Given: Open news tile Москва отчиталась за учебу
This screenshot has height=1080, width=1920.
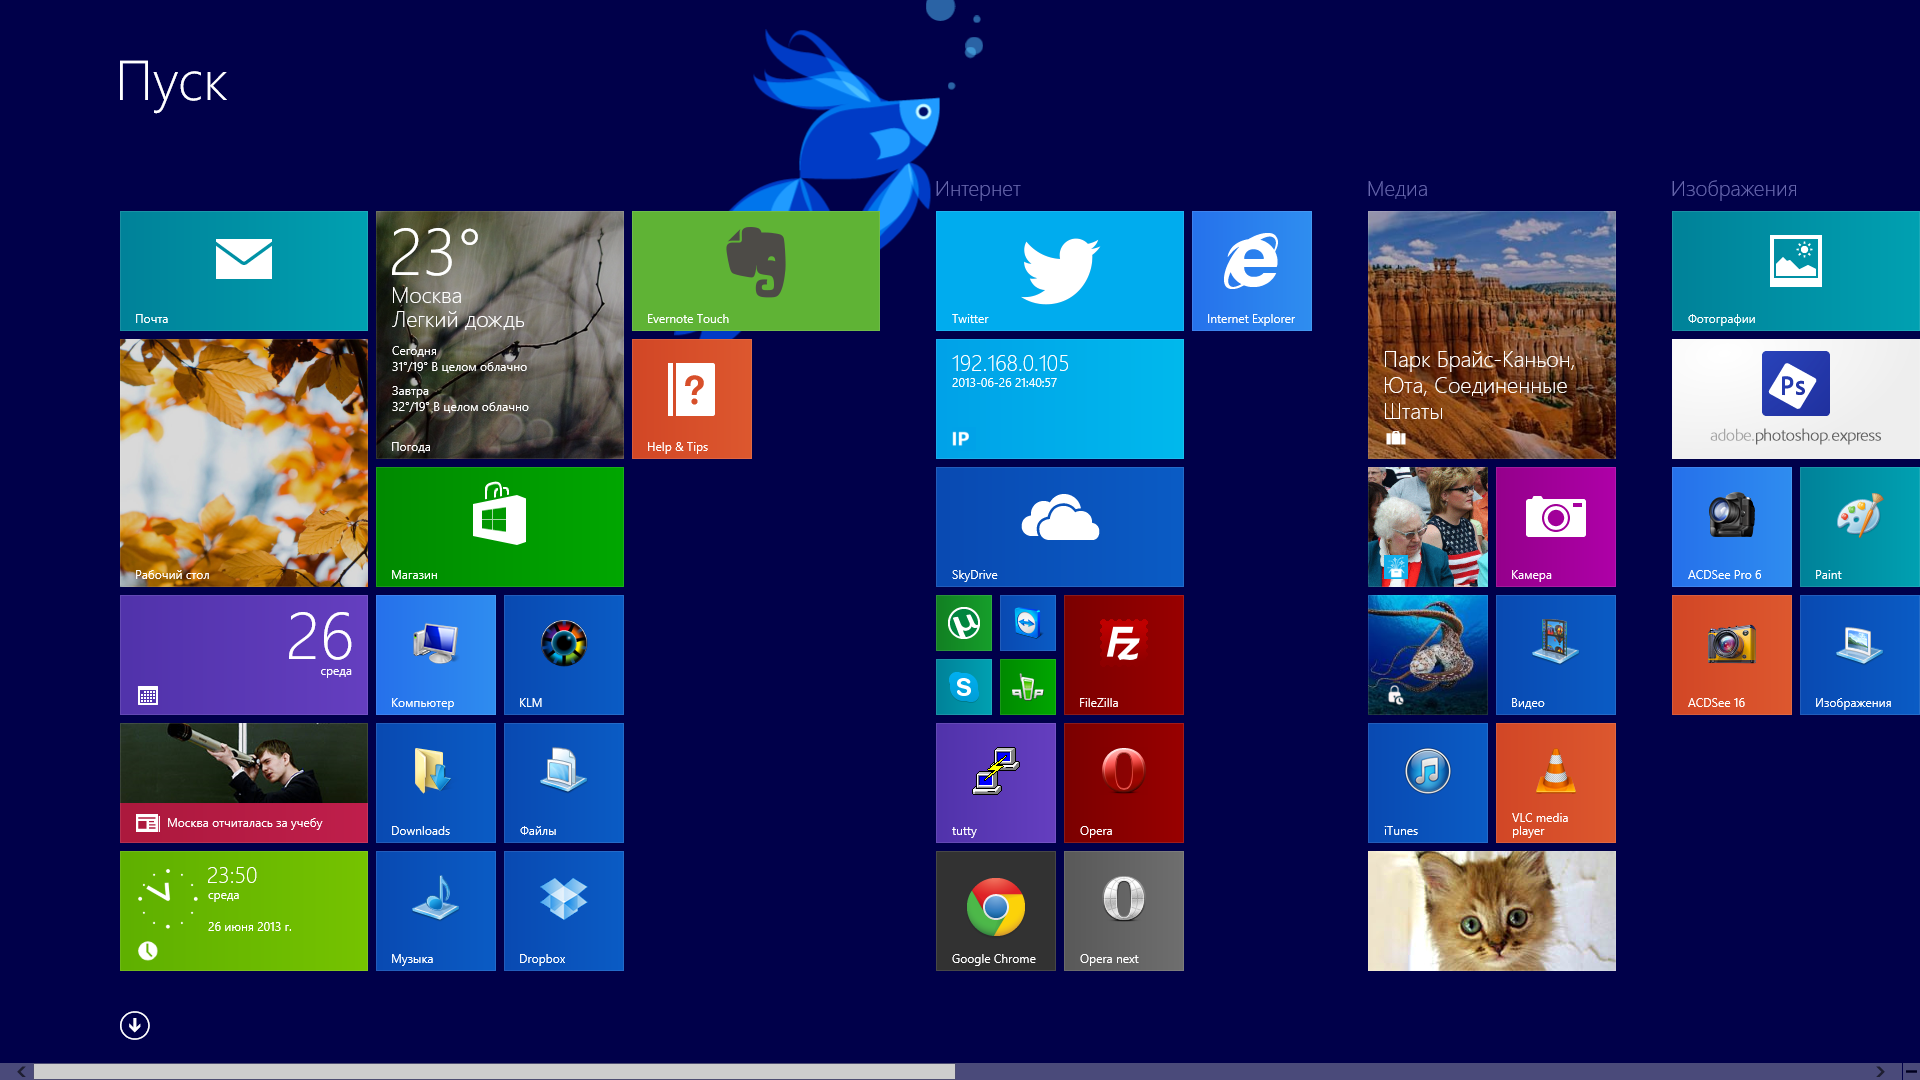Looking at the screenshot, I should pyautogui.click(x=244, y=783).
